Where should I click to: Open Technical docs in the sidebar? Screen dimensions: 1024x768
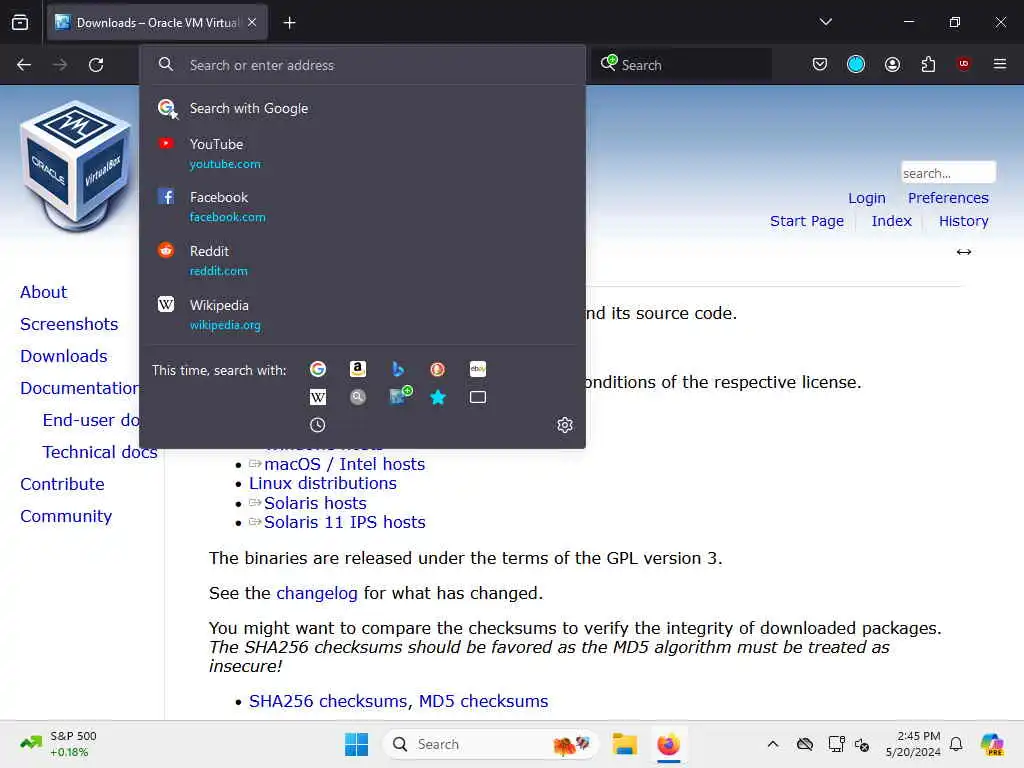[x=100, y=452]
